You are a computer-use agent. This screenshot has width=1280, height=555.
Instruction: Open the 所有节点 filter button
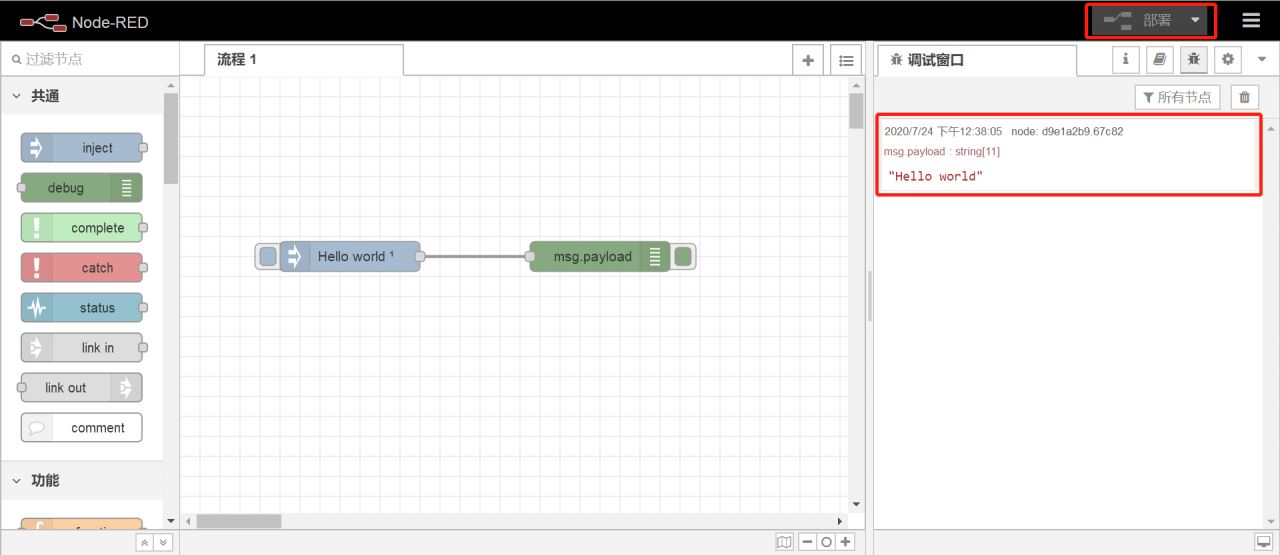point(1177,97)
